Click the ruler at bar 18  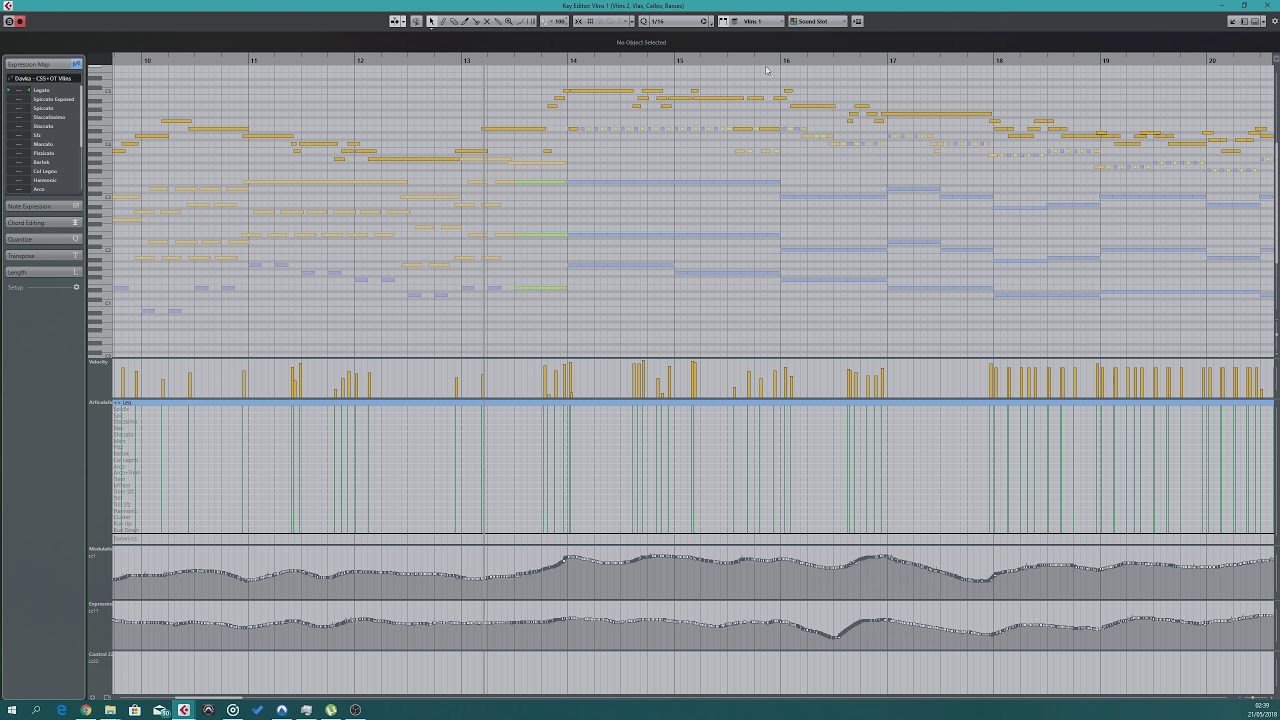coord(999,61)
